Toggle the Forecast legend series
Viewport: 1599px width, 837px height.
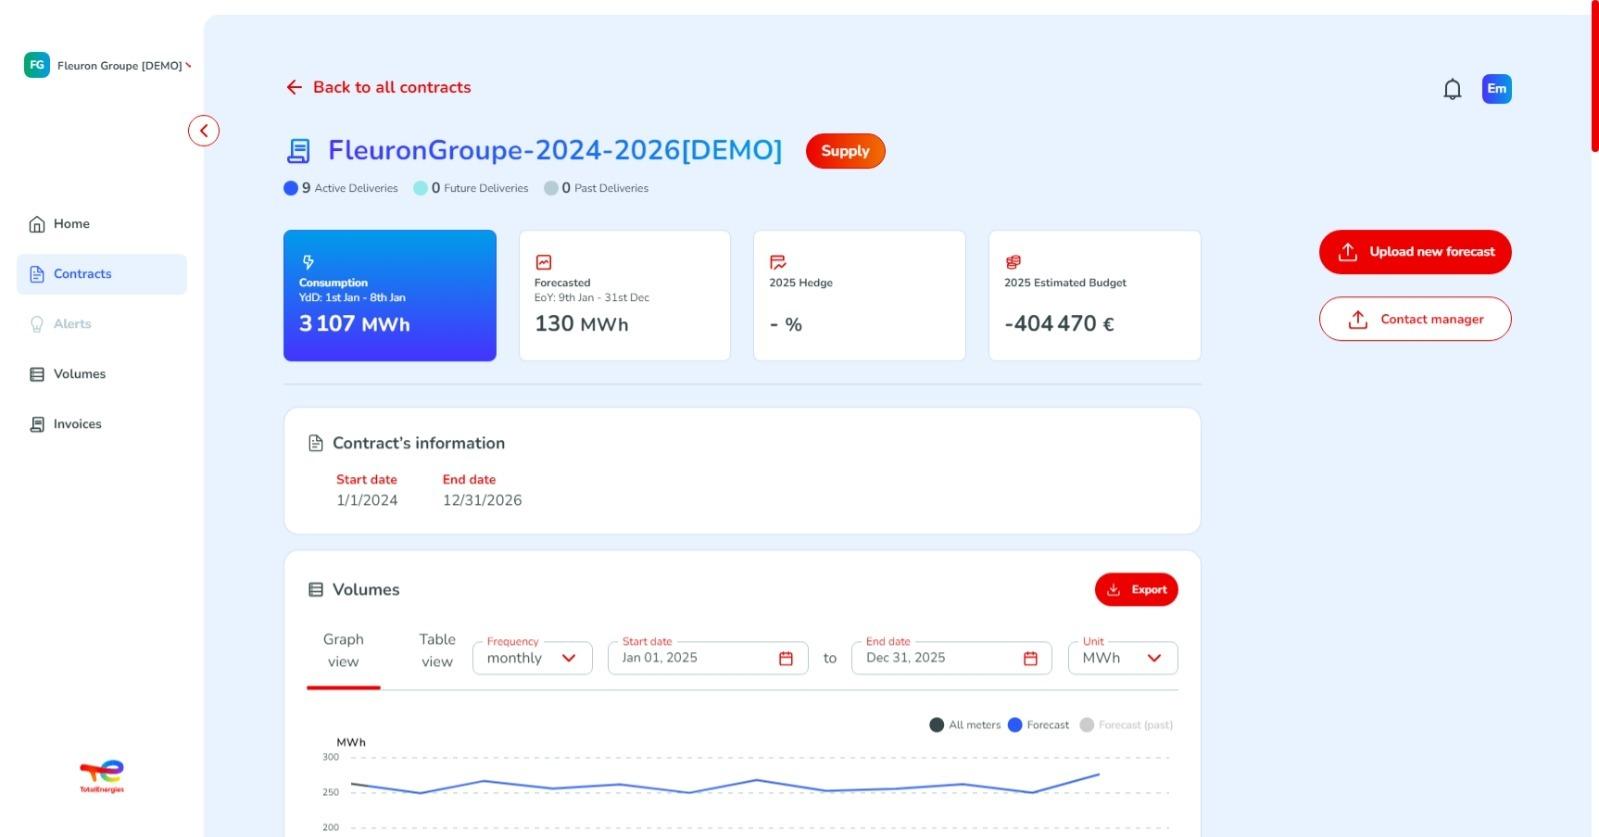point(1038,725)
